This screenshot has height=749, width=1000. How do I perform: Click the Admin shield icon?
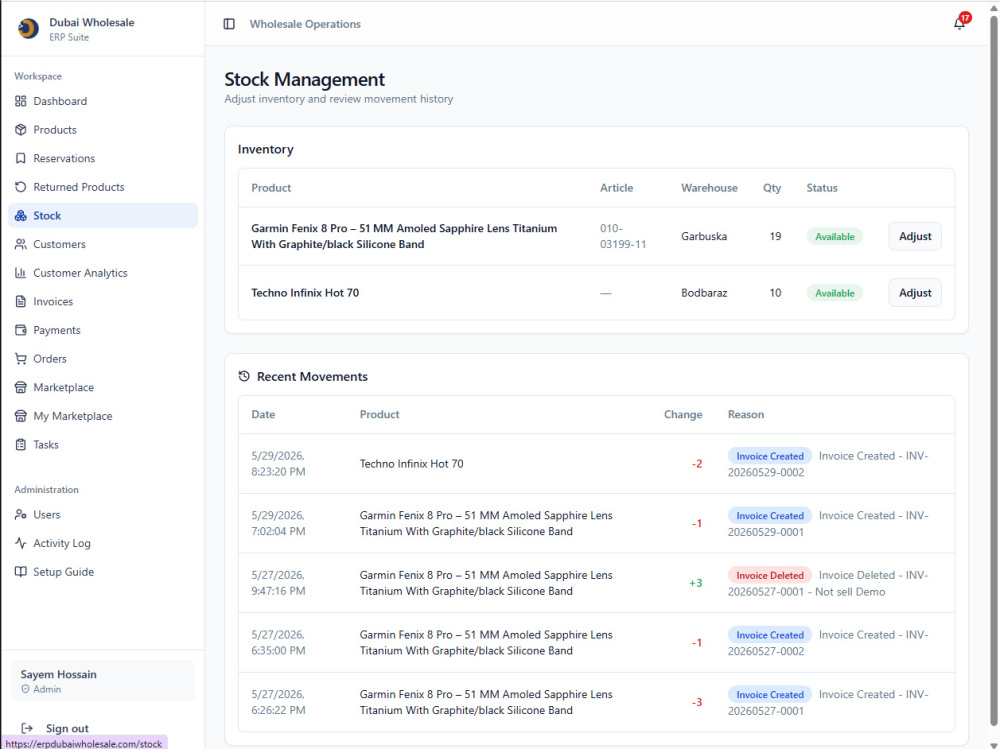pos(26,689)
